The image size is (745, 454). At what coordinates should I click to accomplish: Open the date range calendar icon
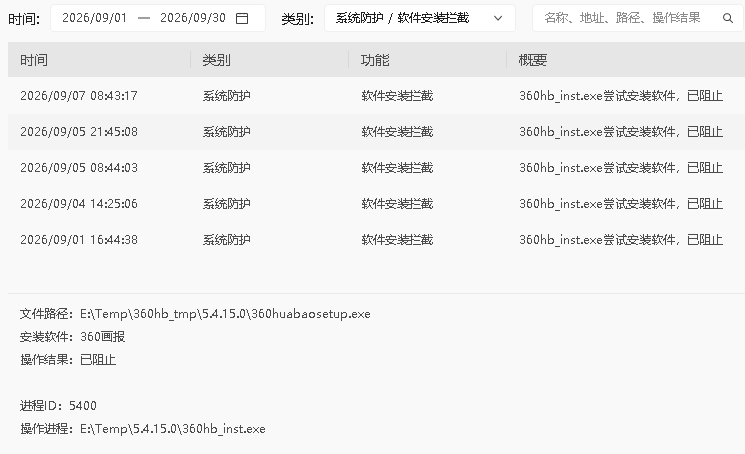click(242, 19)
